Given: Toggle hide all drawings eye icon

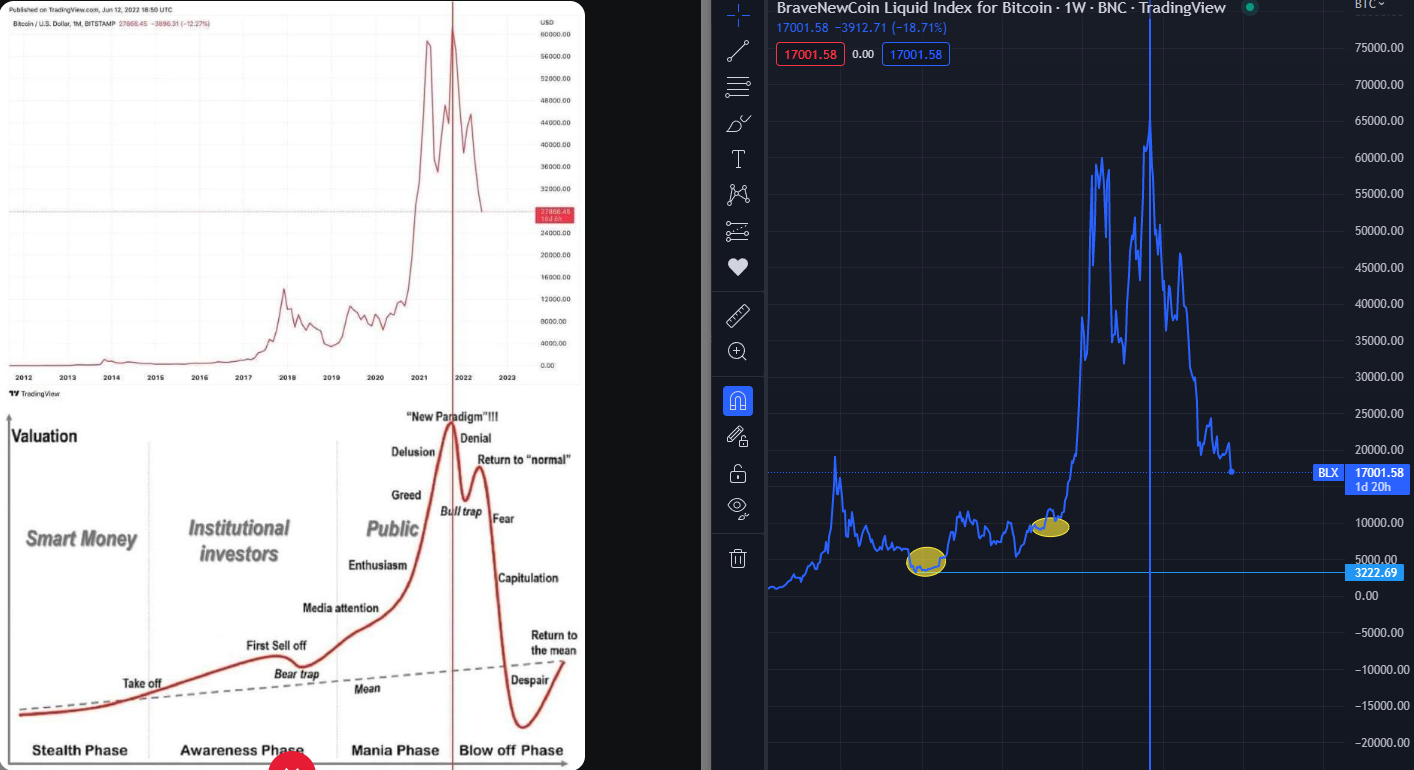Looking at the screenshot, I should click(x=738, y=509).
